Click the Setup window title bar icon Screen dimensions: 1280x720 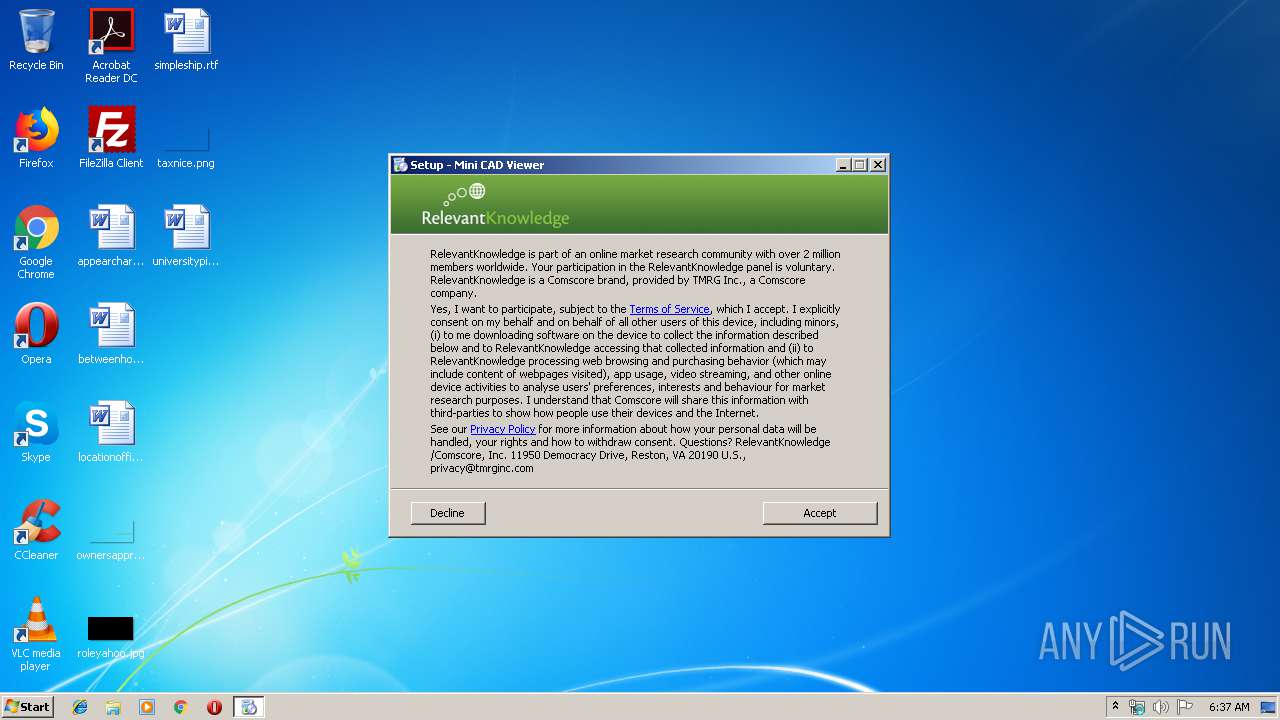pyautogui.click(x=400, y=165)
